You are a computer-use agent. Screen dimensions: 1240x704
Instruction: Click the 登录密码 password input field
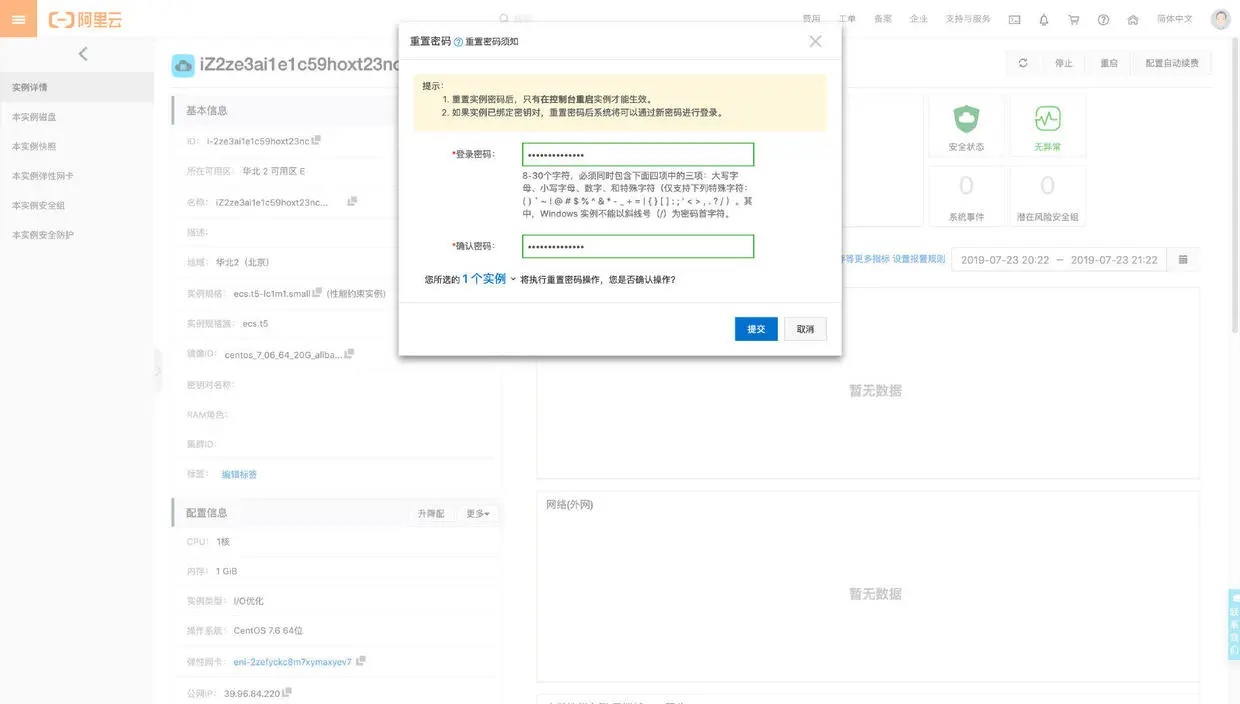coord(638,155)
